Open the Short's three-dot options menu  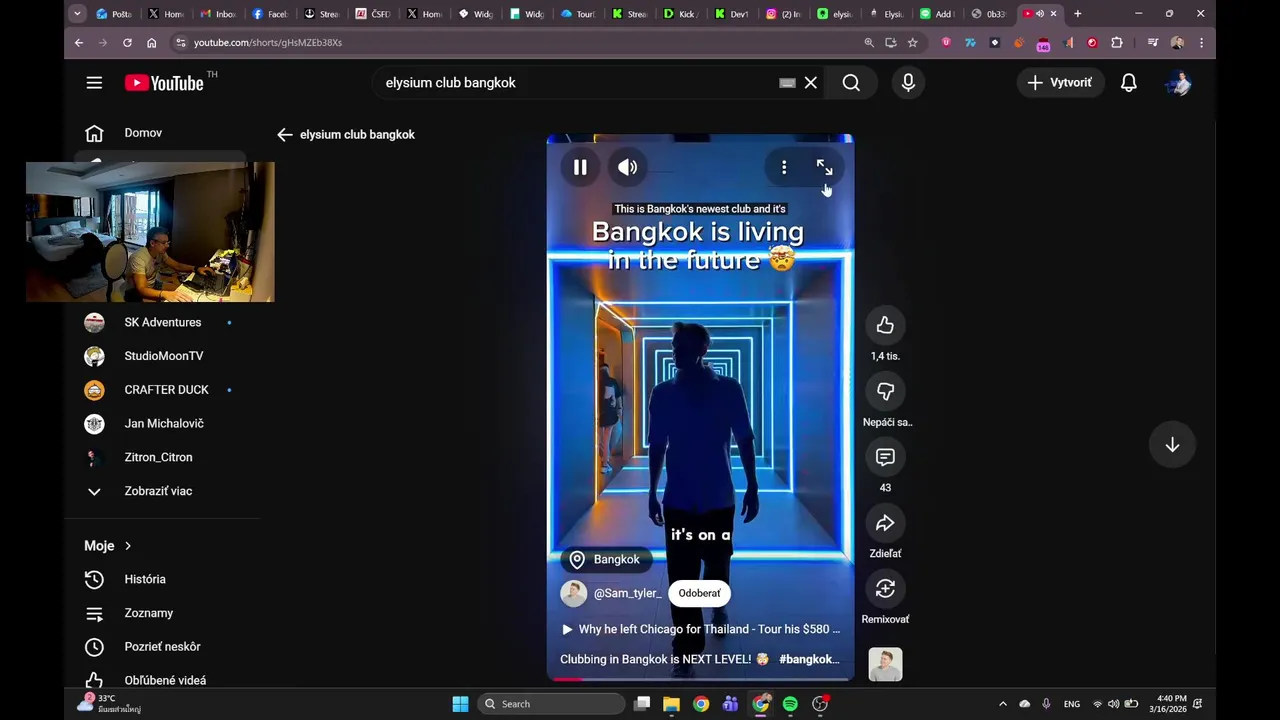click(784, 167)
